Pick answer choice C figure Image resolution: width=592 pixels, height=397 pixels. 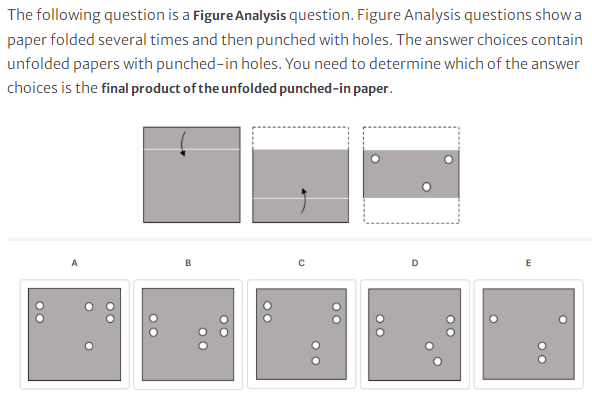click(301, 334)
